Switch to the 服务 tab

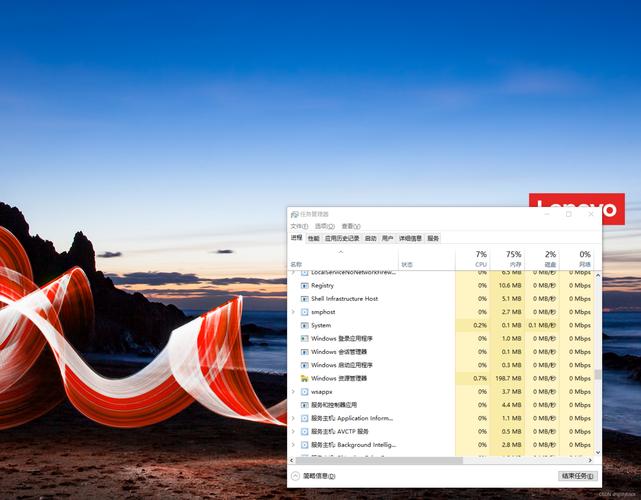click(x=433, y=238)
